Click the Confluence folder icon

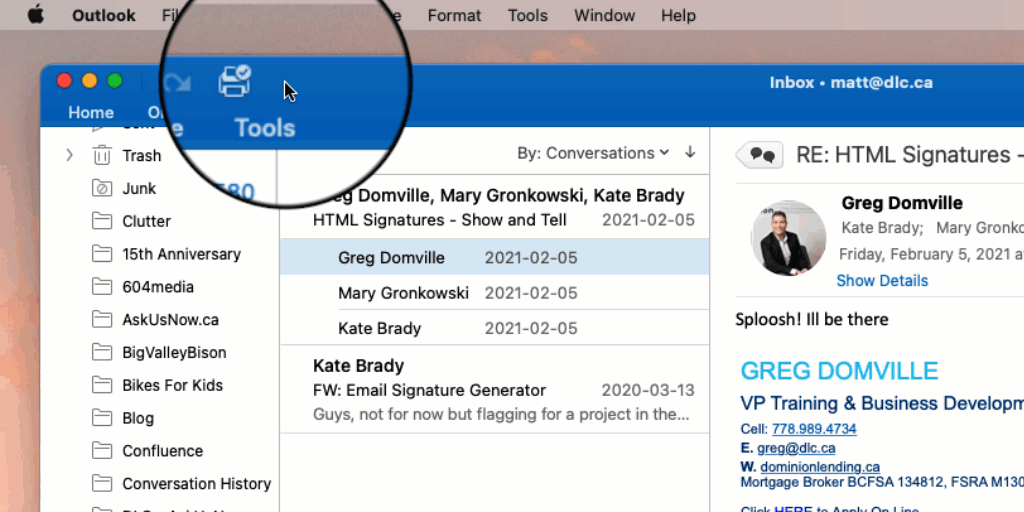[x=101, y=451]
